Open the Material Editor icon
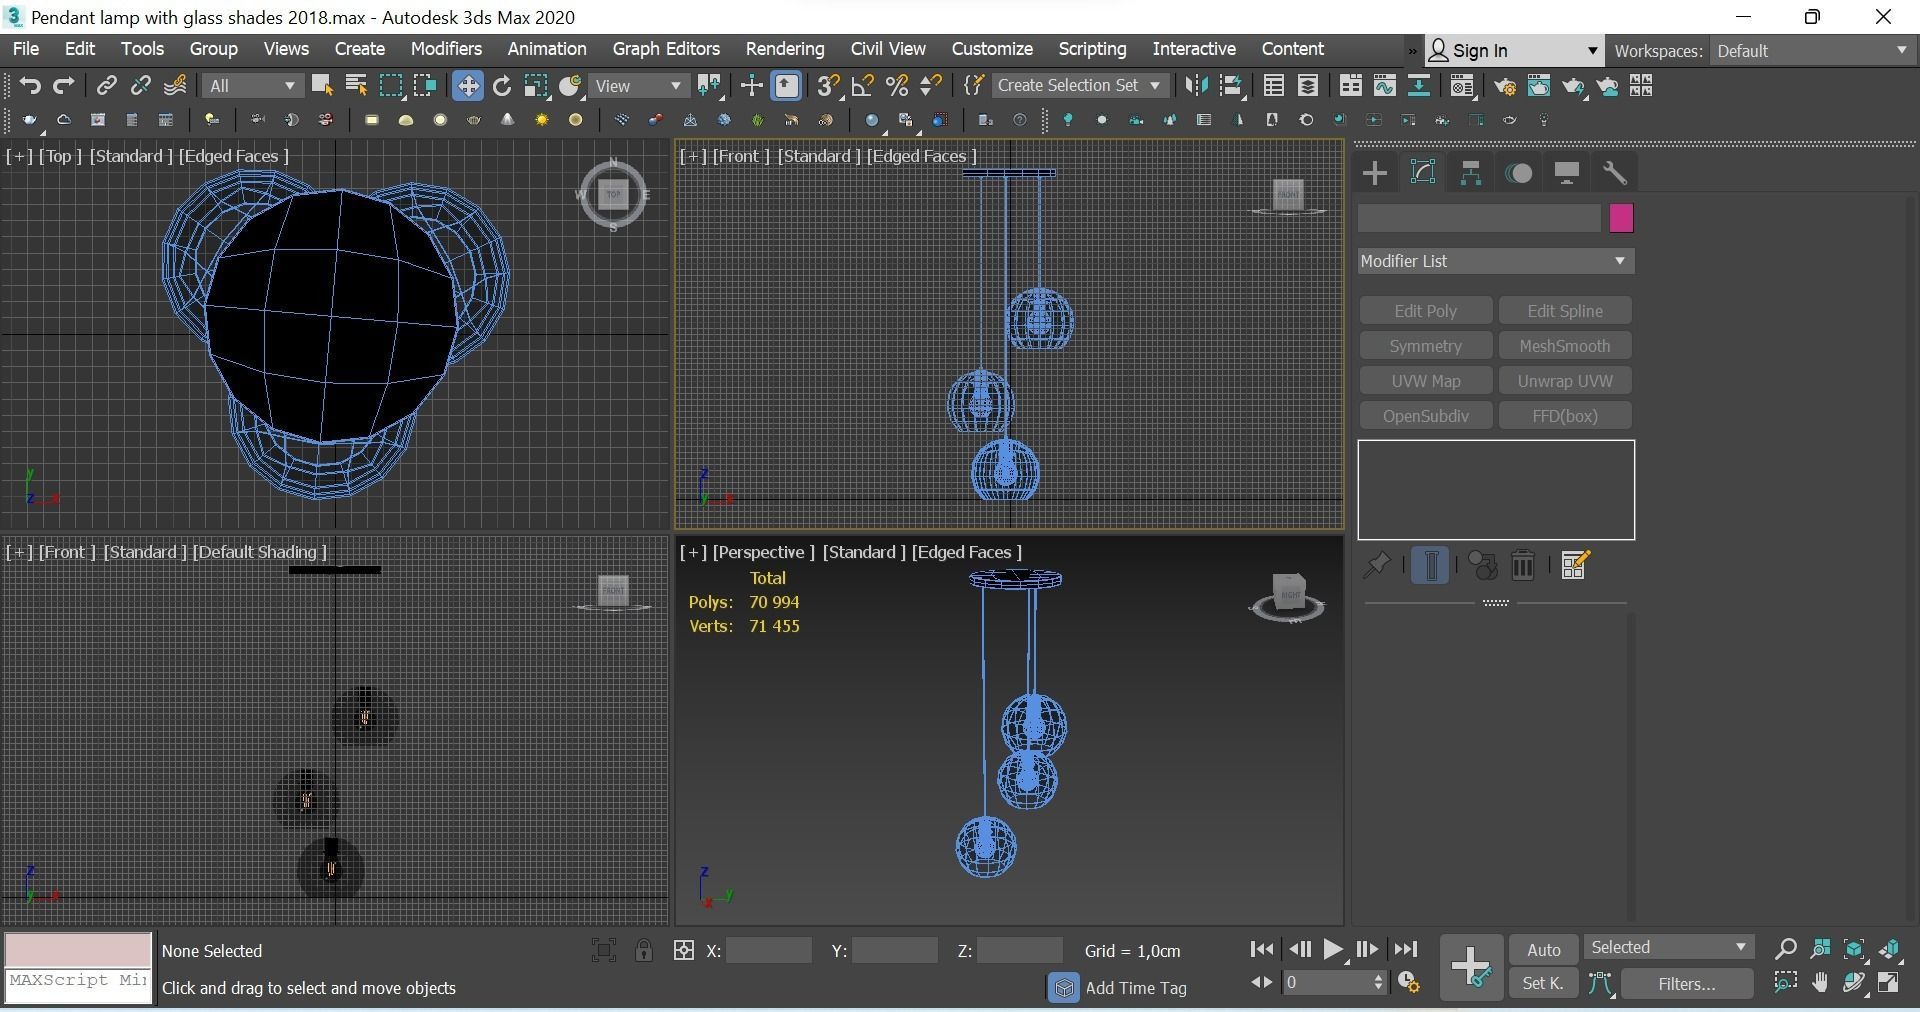This screenshot has height=1012, width=1920. point(1463,86)
